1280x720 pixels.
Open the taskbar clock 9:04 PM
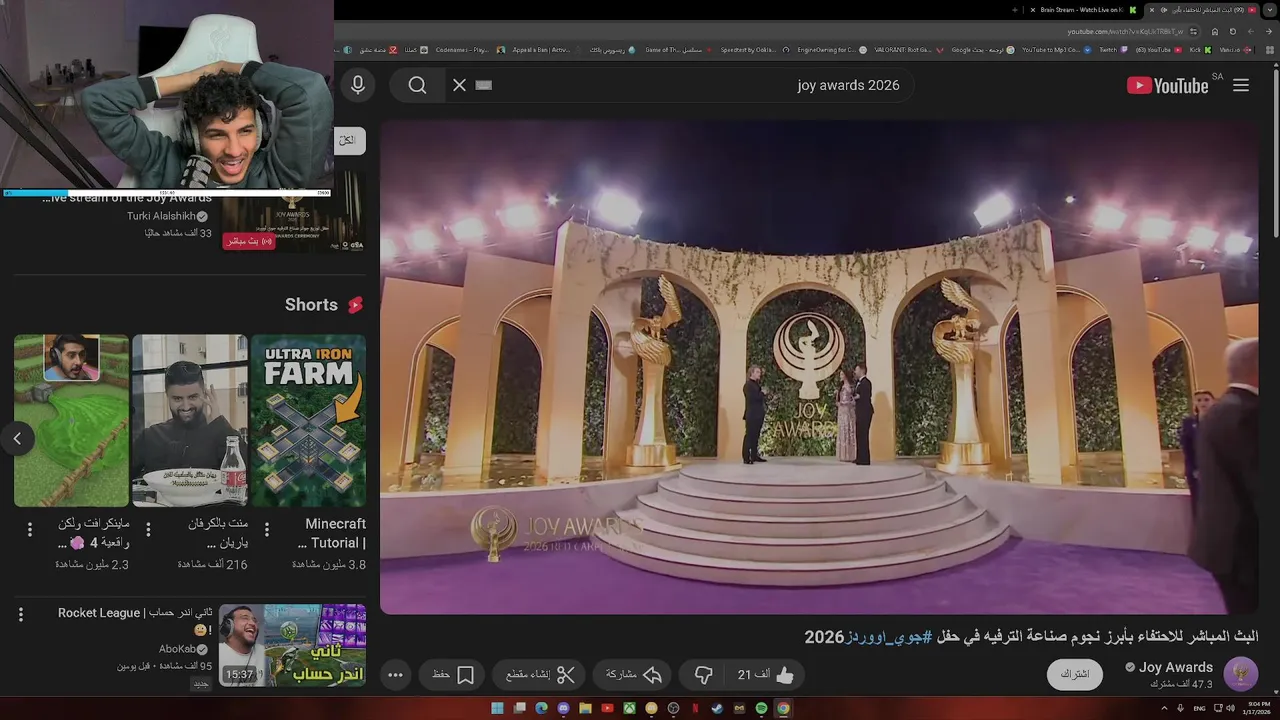point(1256,707)
